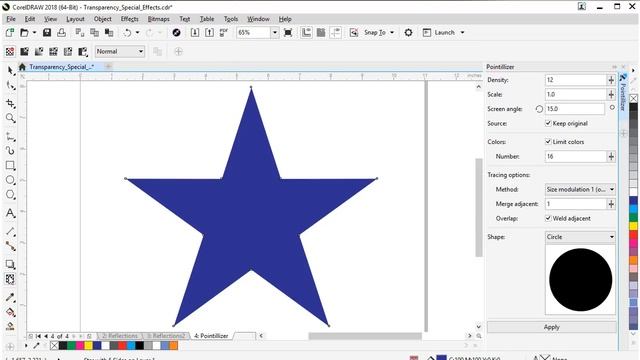640x360 pixels.
Task: Select the Text tool
Action: click(10, 213)
